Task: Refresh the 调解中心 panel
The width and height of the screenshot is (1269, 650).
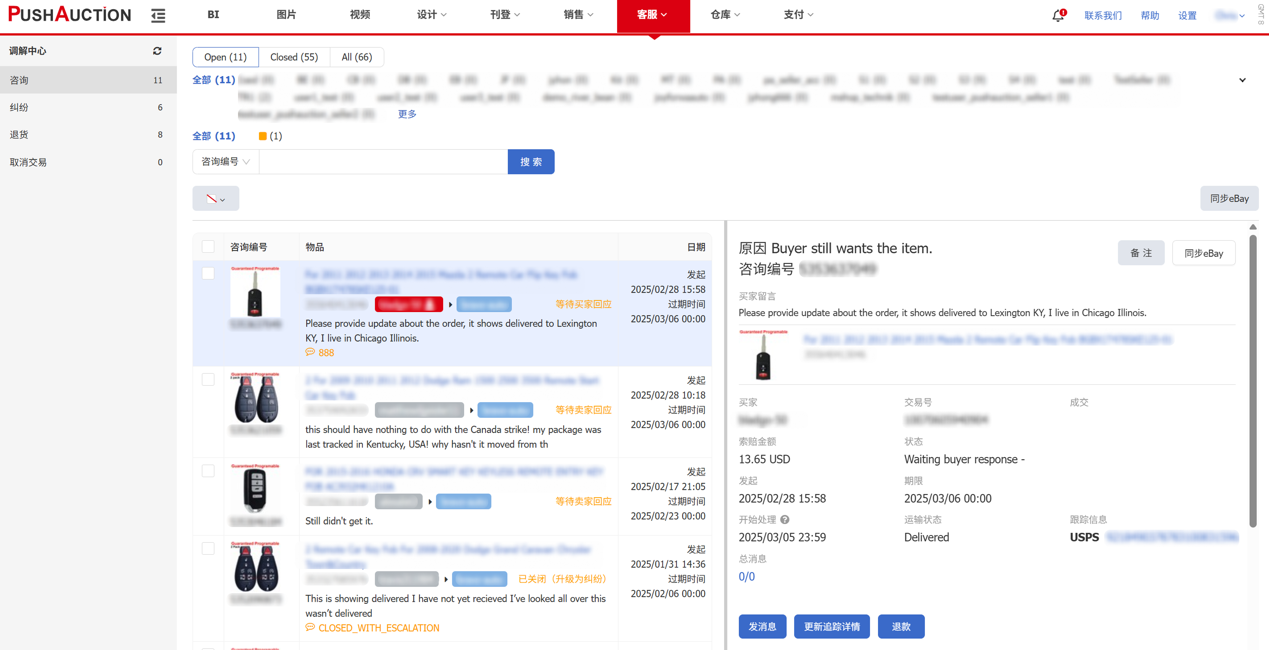Action: pyautogui.click(x=157, y=51)
